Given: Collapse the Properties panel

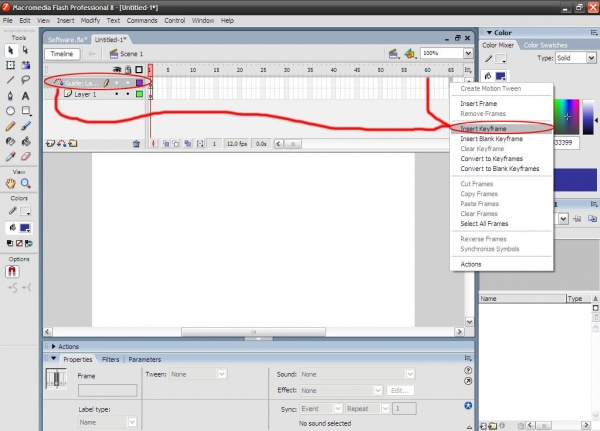Looking at the screenshot, I should 54,359.
